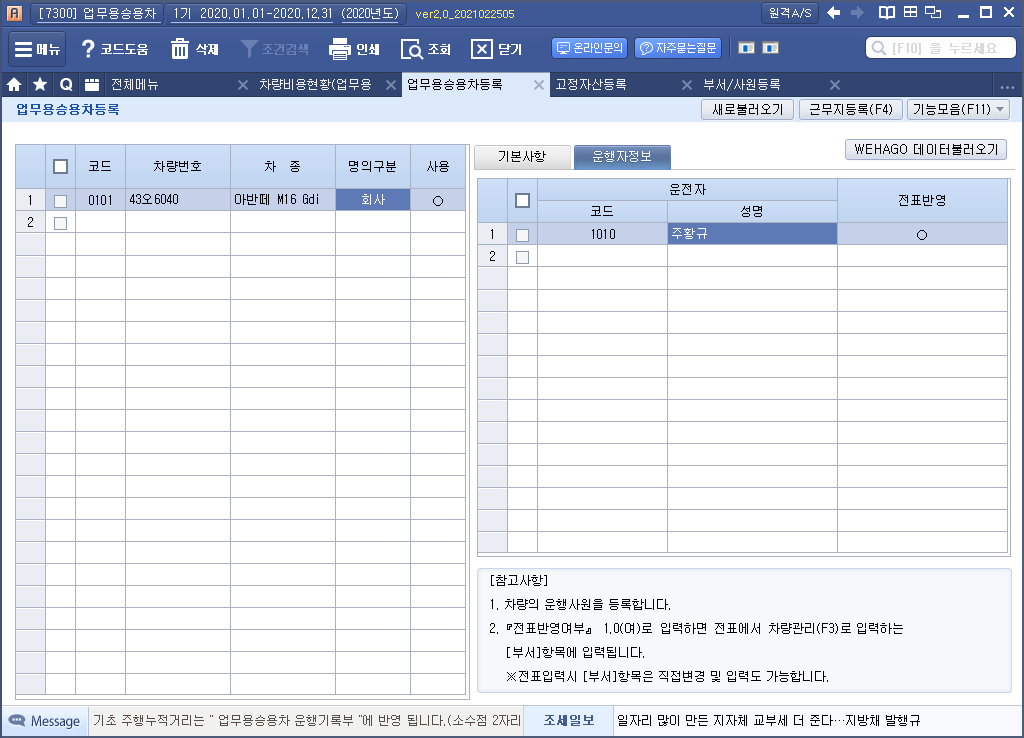Close the 부서/사원등록 tab
The image size is (1024, 738).
click(x=835, y=85)
